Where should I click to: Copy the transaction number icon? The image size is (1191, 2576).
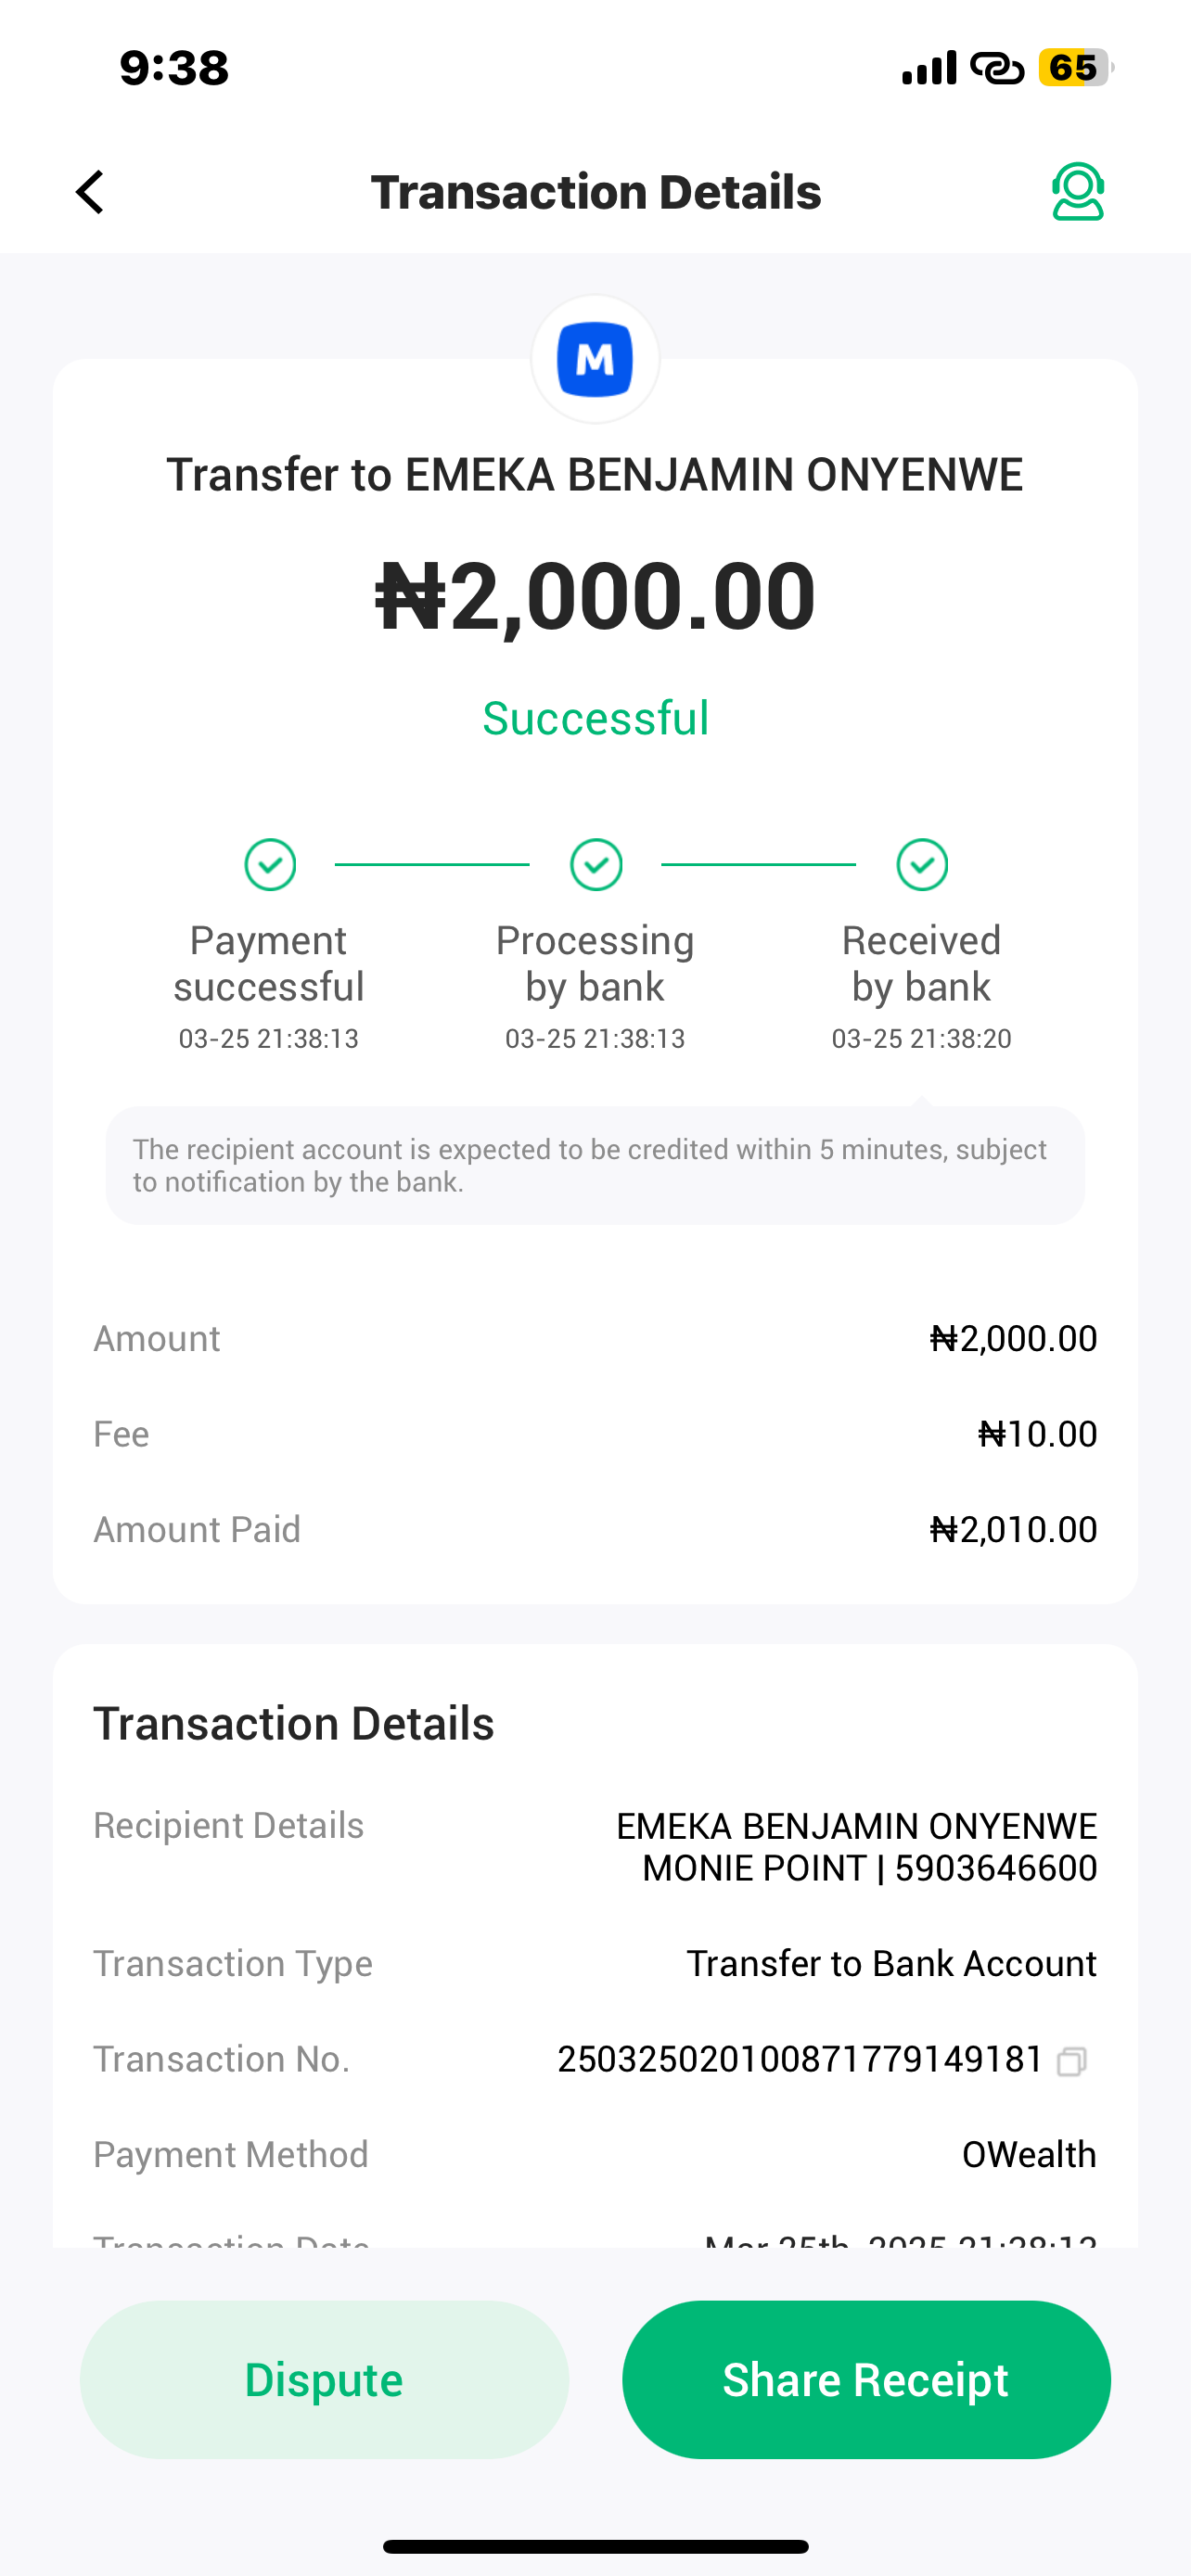tap(1071, 2061)
